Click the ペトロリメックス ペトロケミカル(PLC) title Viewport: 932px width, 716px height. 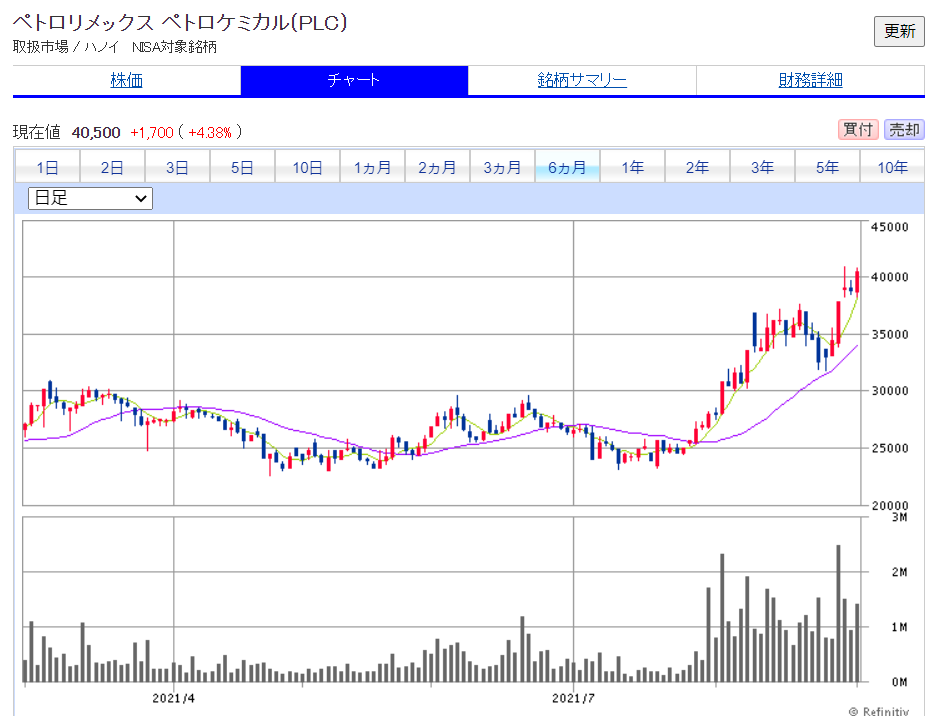point(180,23)
